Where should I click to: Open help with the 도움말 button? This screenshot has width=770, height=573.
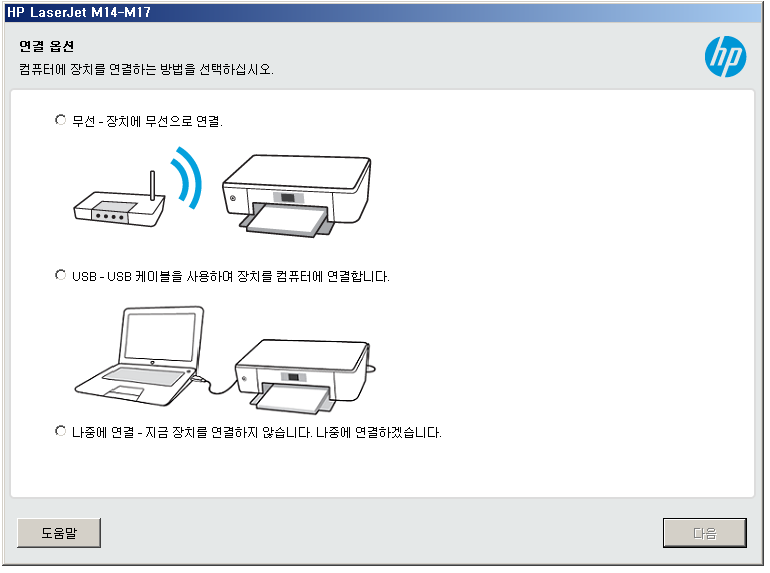pyautogui.click(x=59, y=533)
